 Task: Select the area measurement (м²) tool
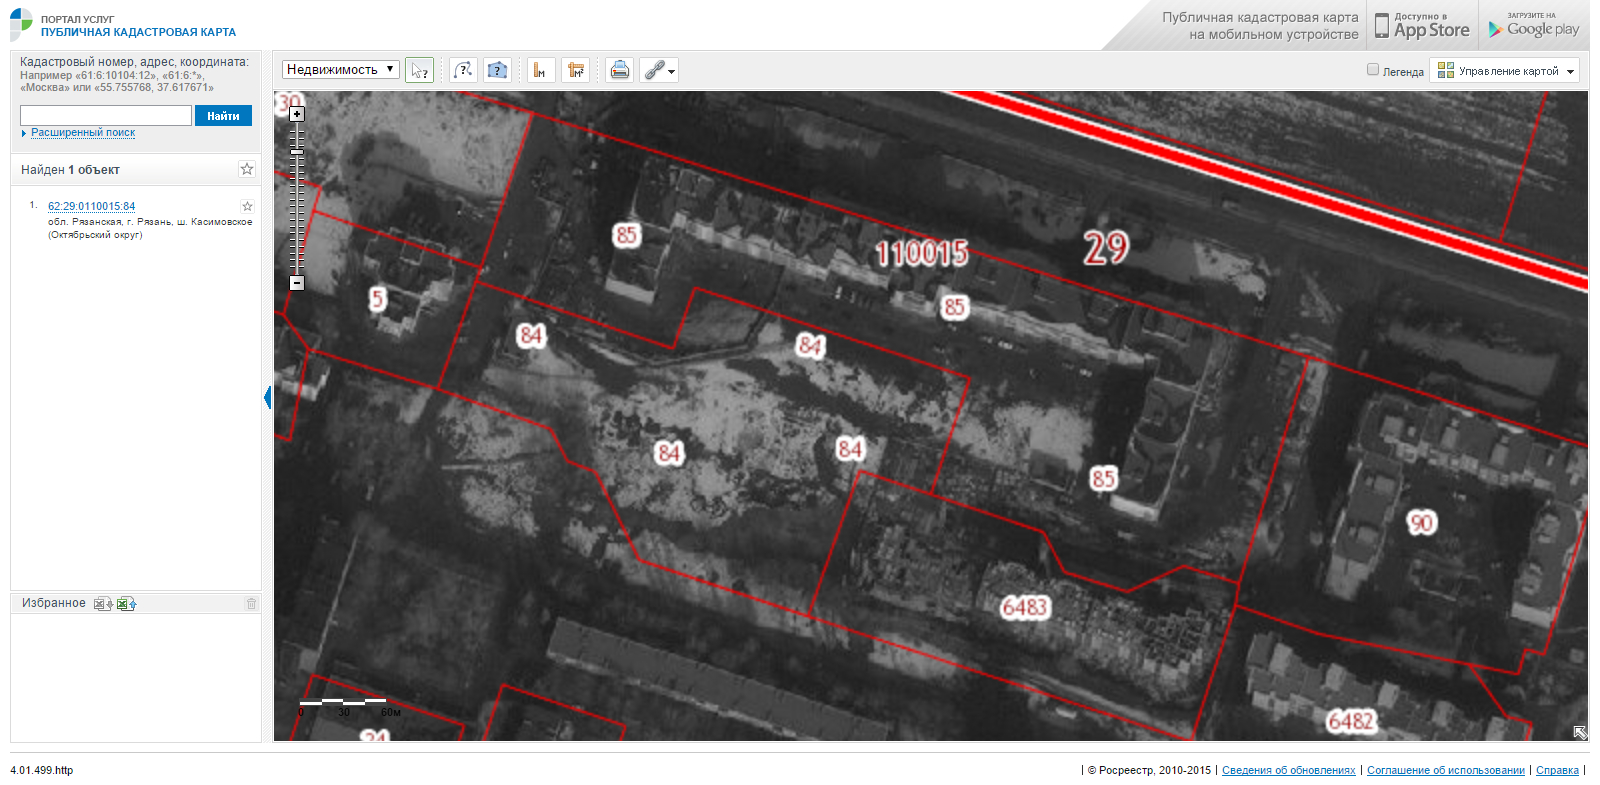pos(575,70)
